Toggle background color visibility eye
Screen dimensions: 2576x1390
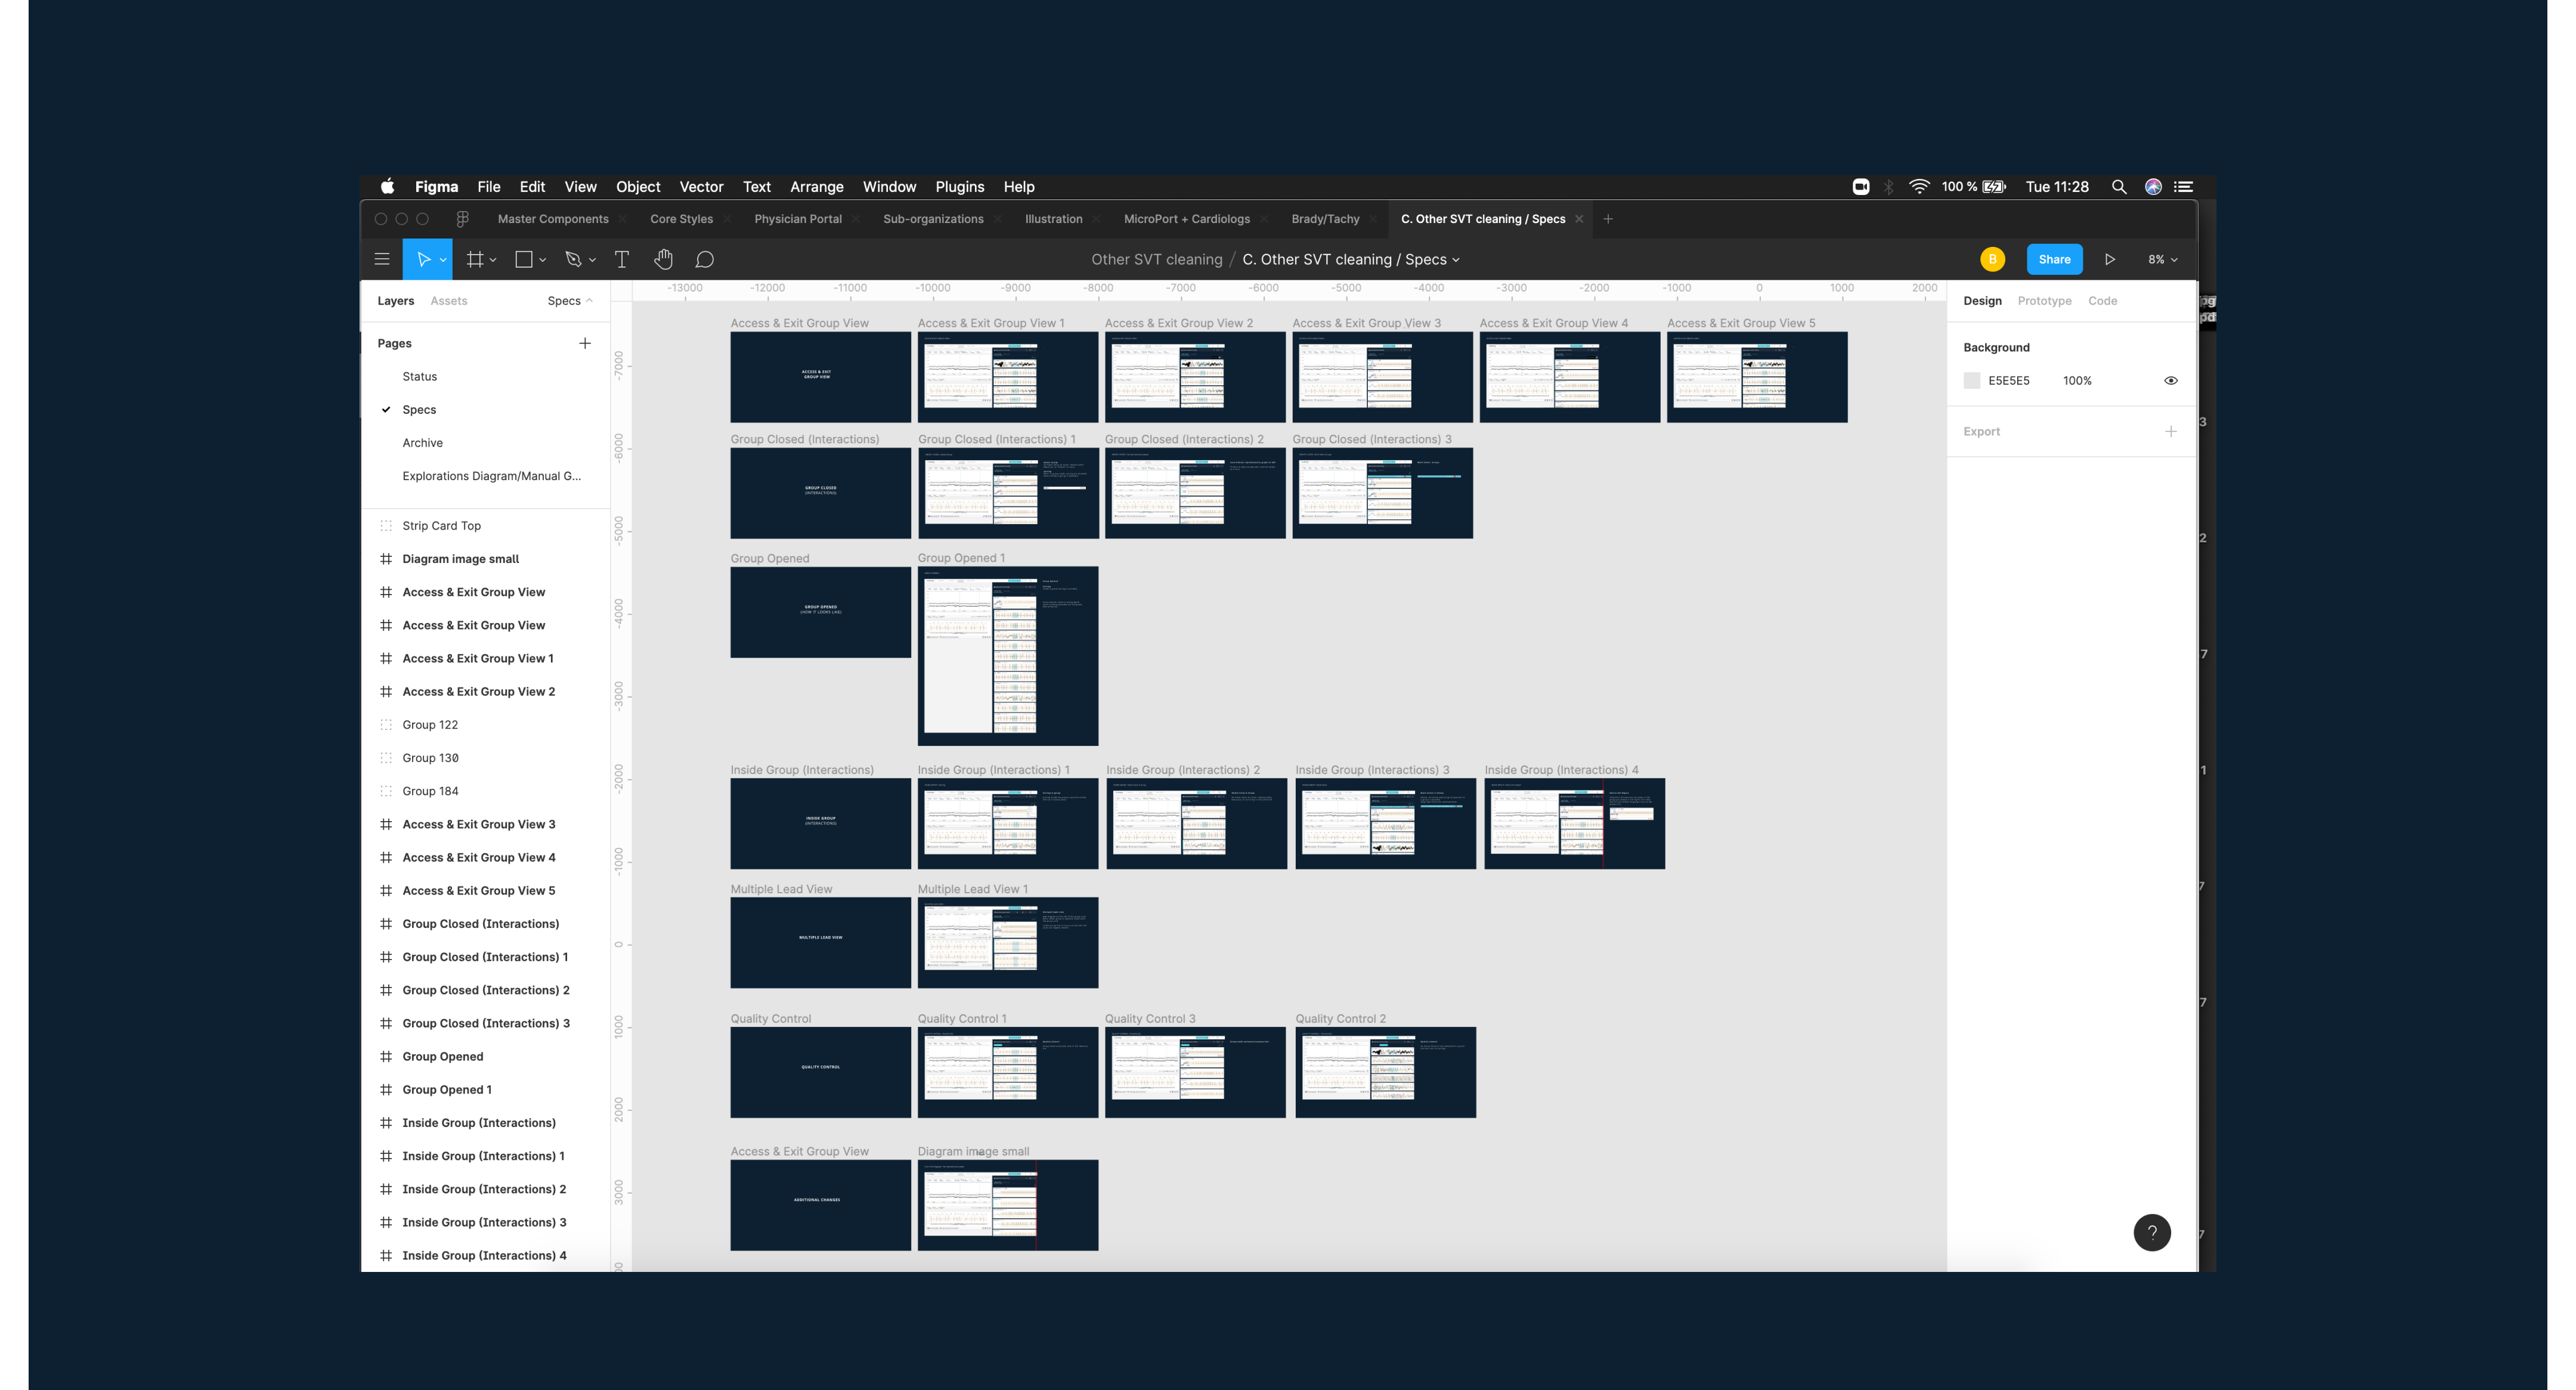2170,380
